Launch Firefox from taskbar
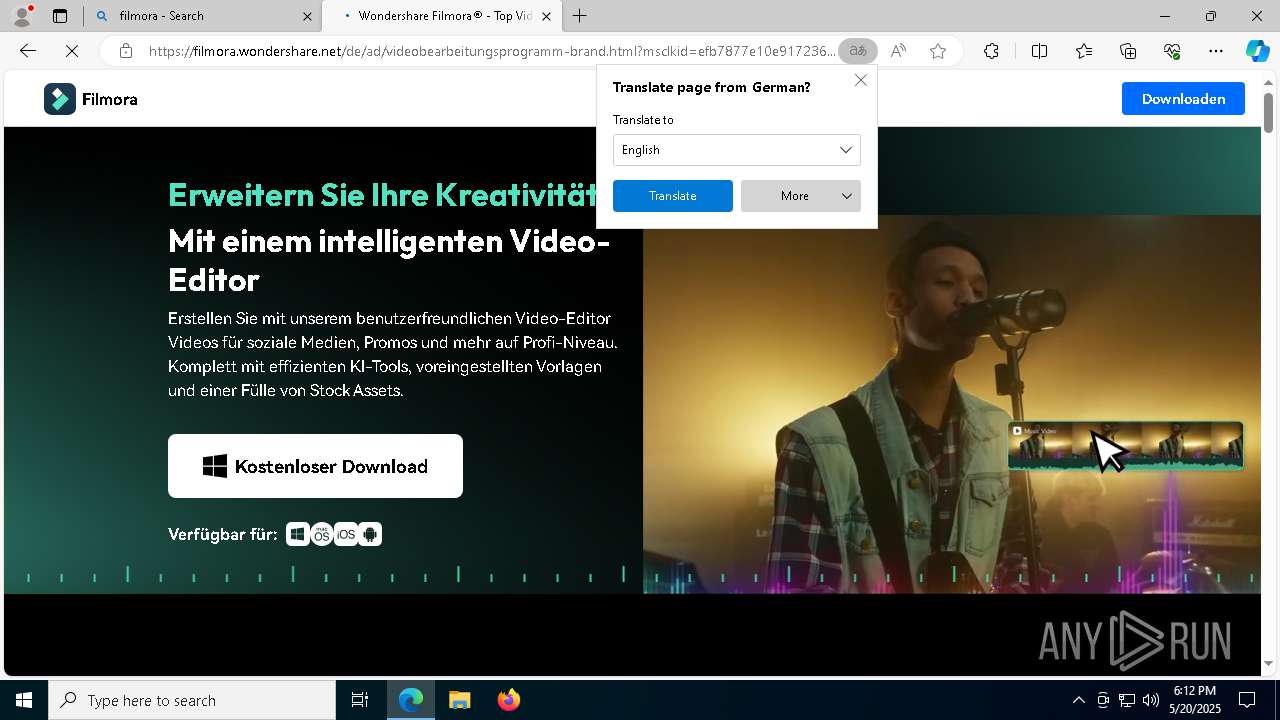Image resolution: width=1280 pixels, height=720 pixels. [x=508, y=700]
